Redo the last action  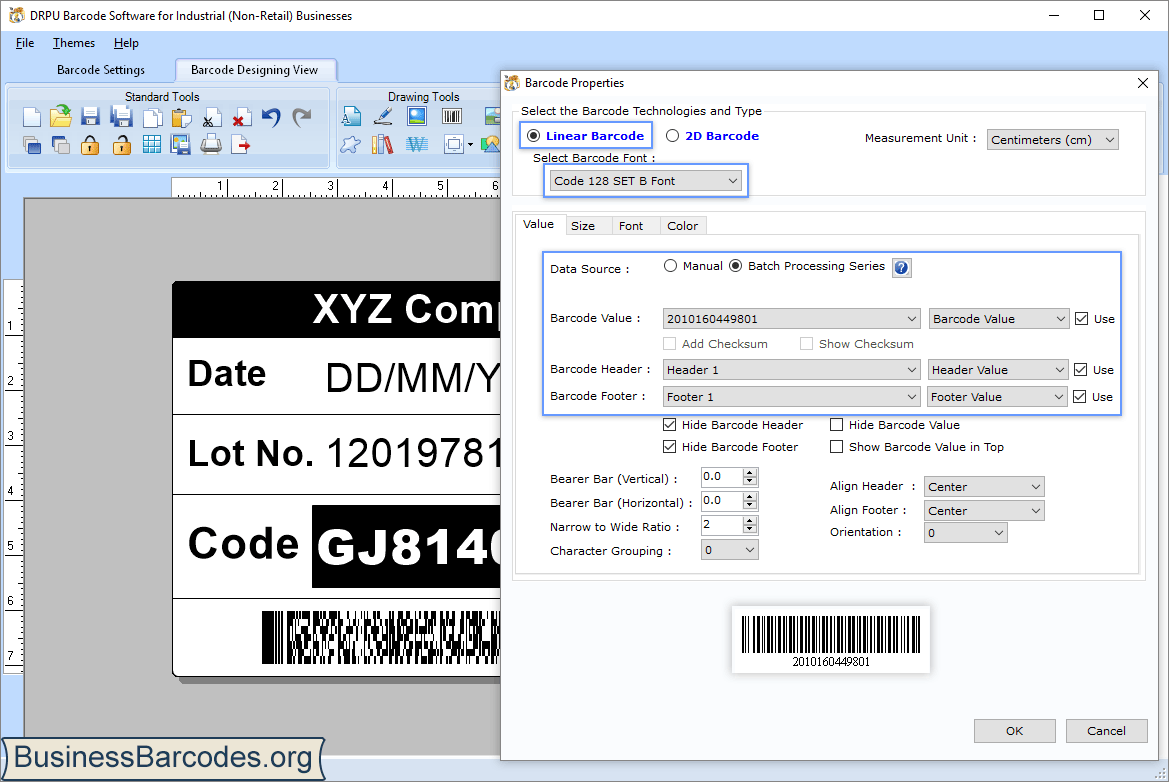click(x=301, y=118)
